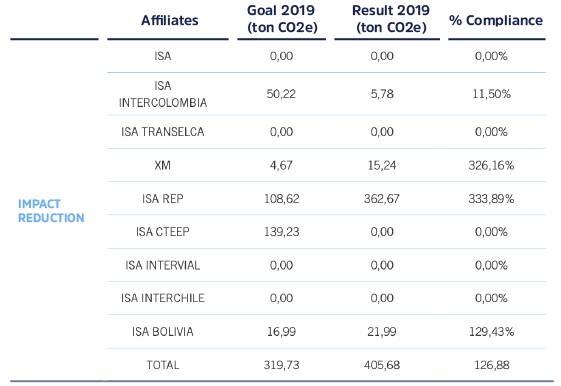Select the ISA CTEEP affiliate cell
The height and width of the screenshot is (386, 561).
[x=163, y=232]
